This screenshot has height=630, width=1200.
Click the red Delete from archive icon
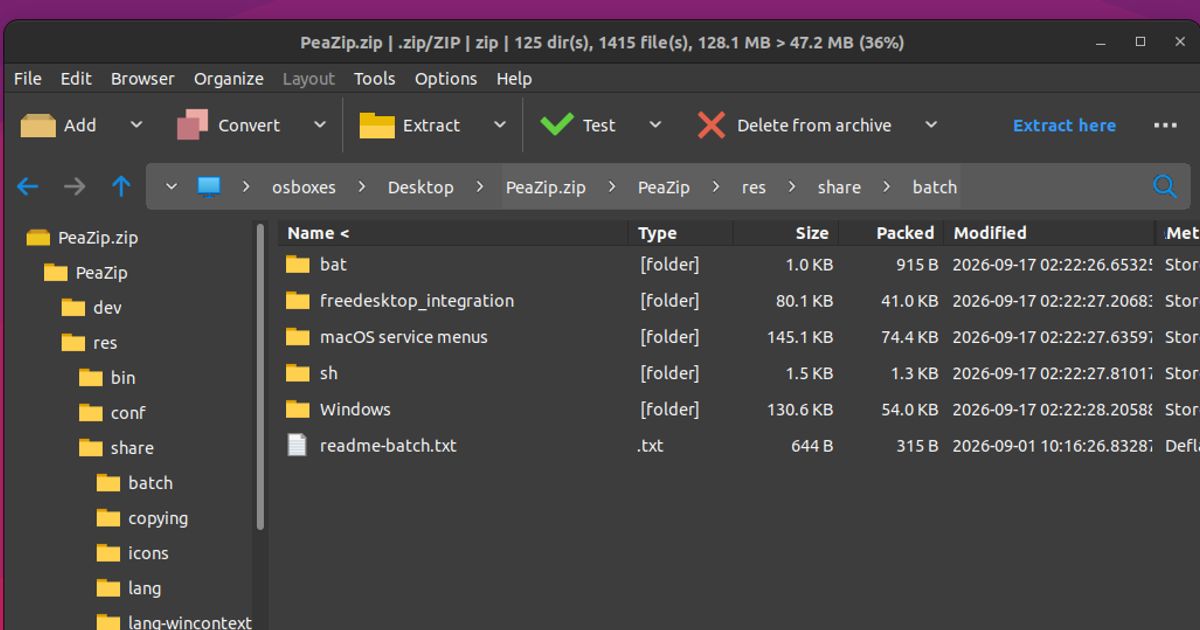pos(711,125)
